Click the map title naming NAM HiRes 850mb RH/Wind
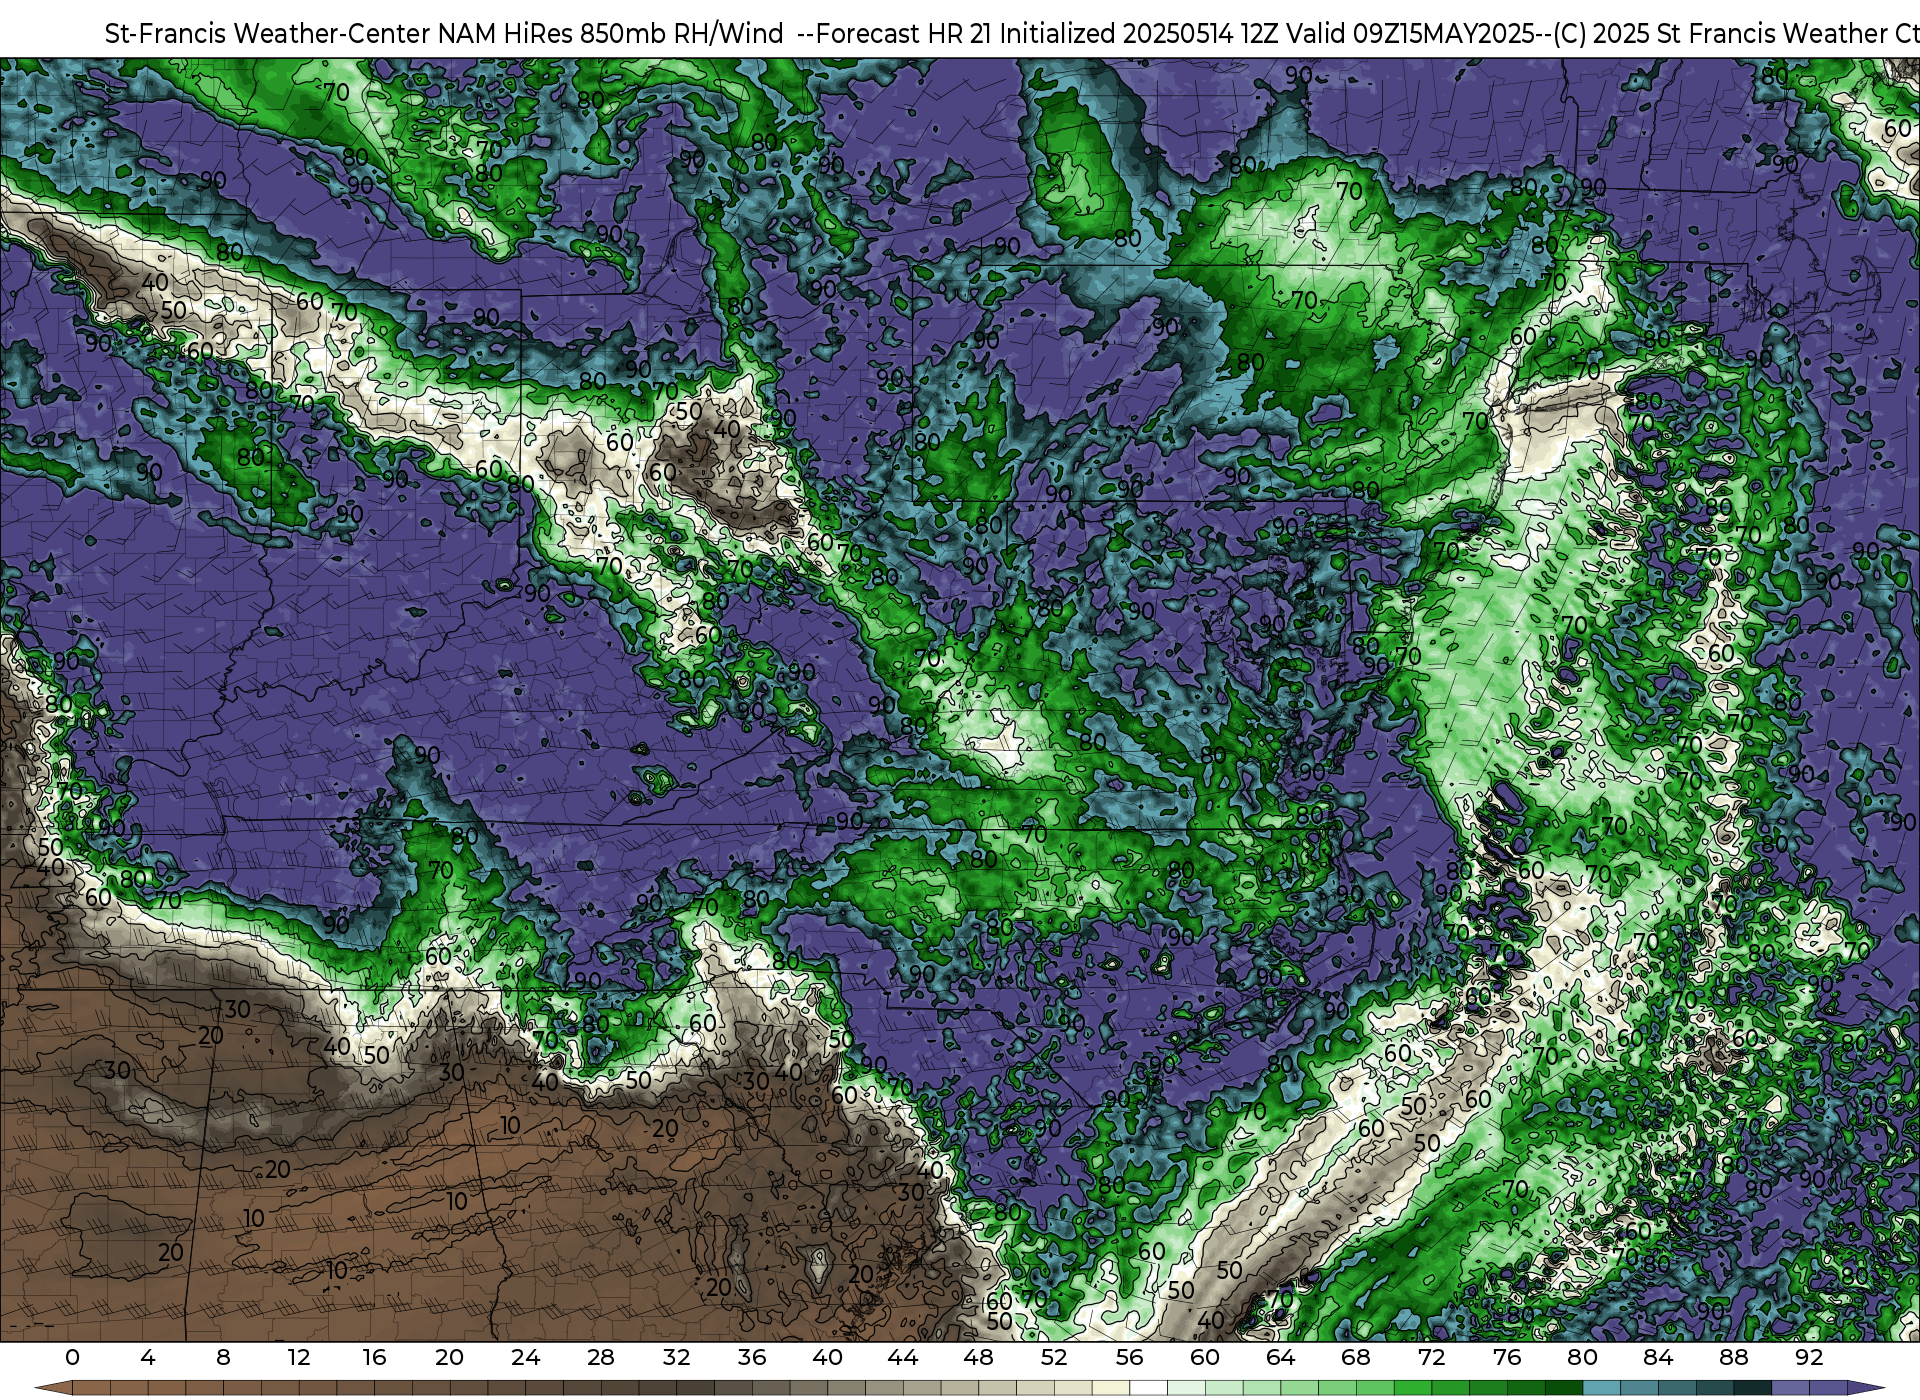The width and height of the screenshot is (1920, 1400). click(1012, 33)
